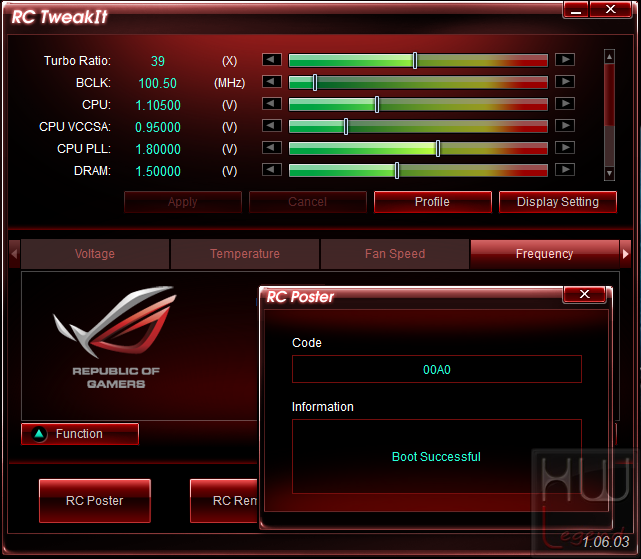Click the CPU VCCSA value 0.95000
This screenshot has width=641, height=559.
(x=158, y=128)
